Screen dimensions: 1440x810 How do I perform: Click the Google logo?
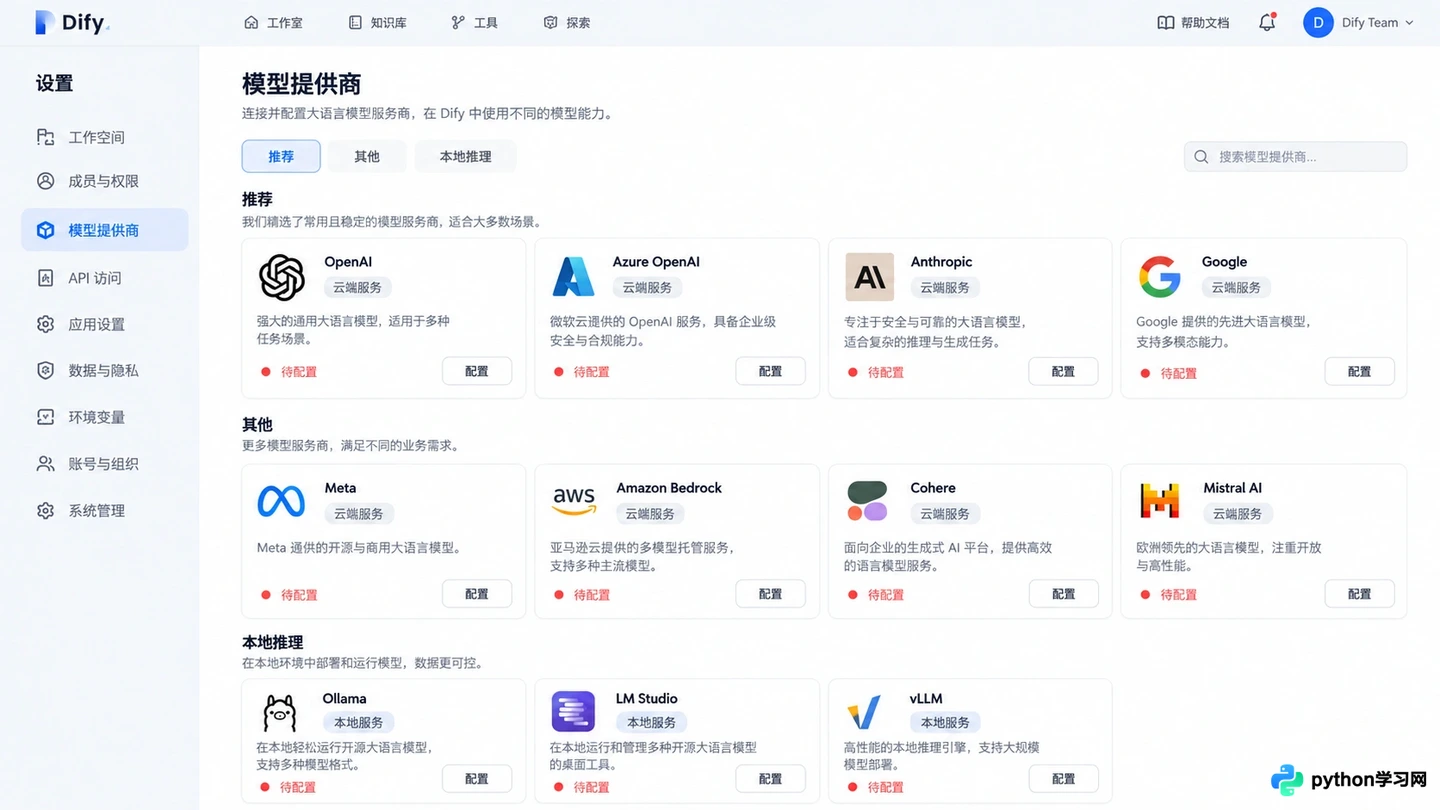[1160, 277]
